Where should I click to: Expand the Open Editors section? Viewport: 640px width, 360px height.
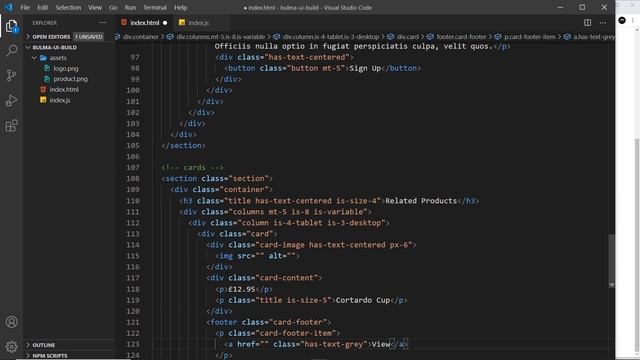51,37
